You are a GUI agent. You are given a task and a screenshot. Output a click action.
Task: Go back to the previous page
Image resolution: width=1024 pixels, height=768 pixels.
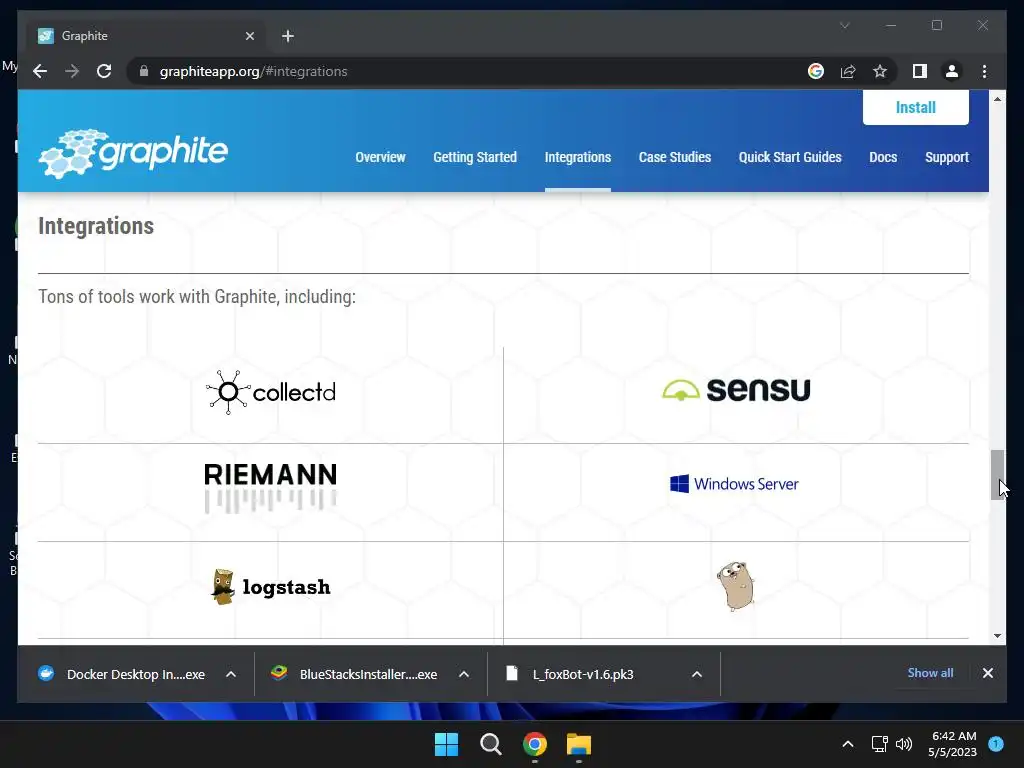(40, 71)
